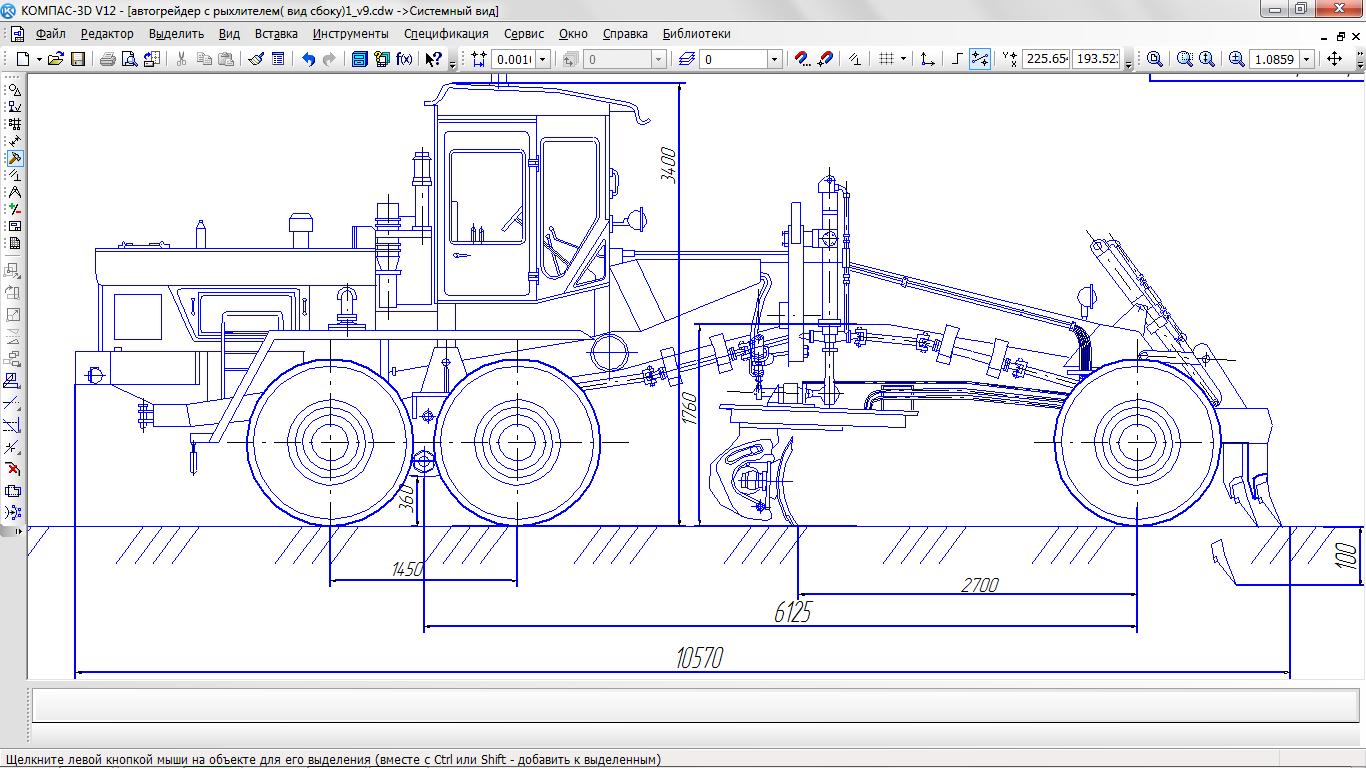Open the Print preview tool
The image size is (1366, 768).
(129, 59)
